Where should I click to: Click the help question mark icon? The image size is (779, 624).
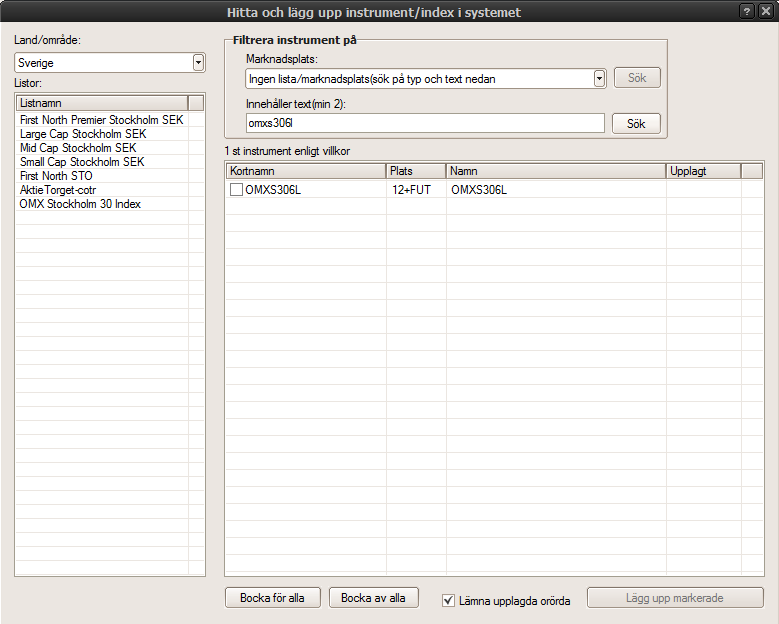click(747, 12)
